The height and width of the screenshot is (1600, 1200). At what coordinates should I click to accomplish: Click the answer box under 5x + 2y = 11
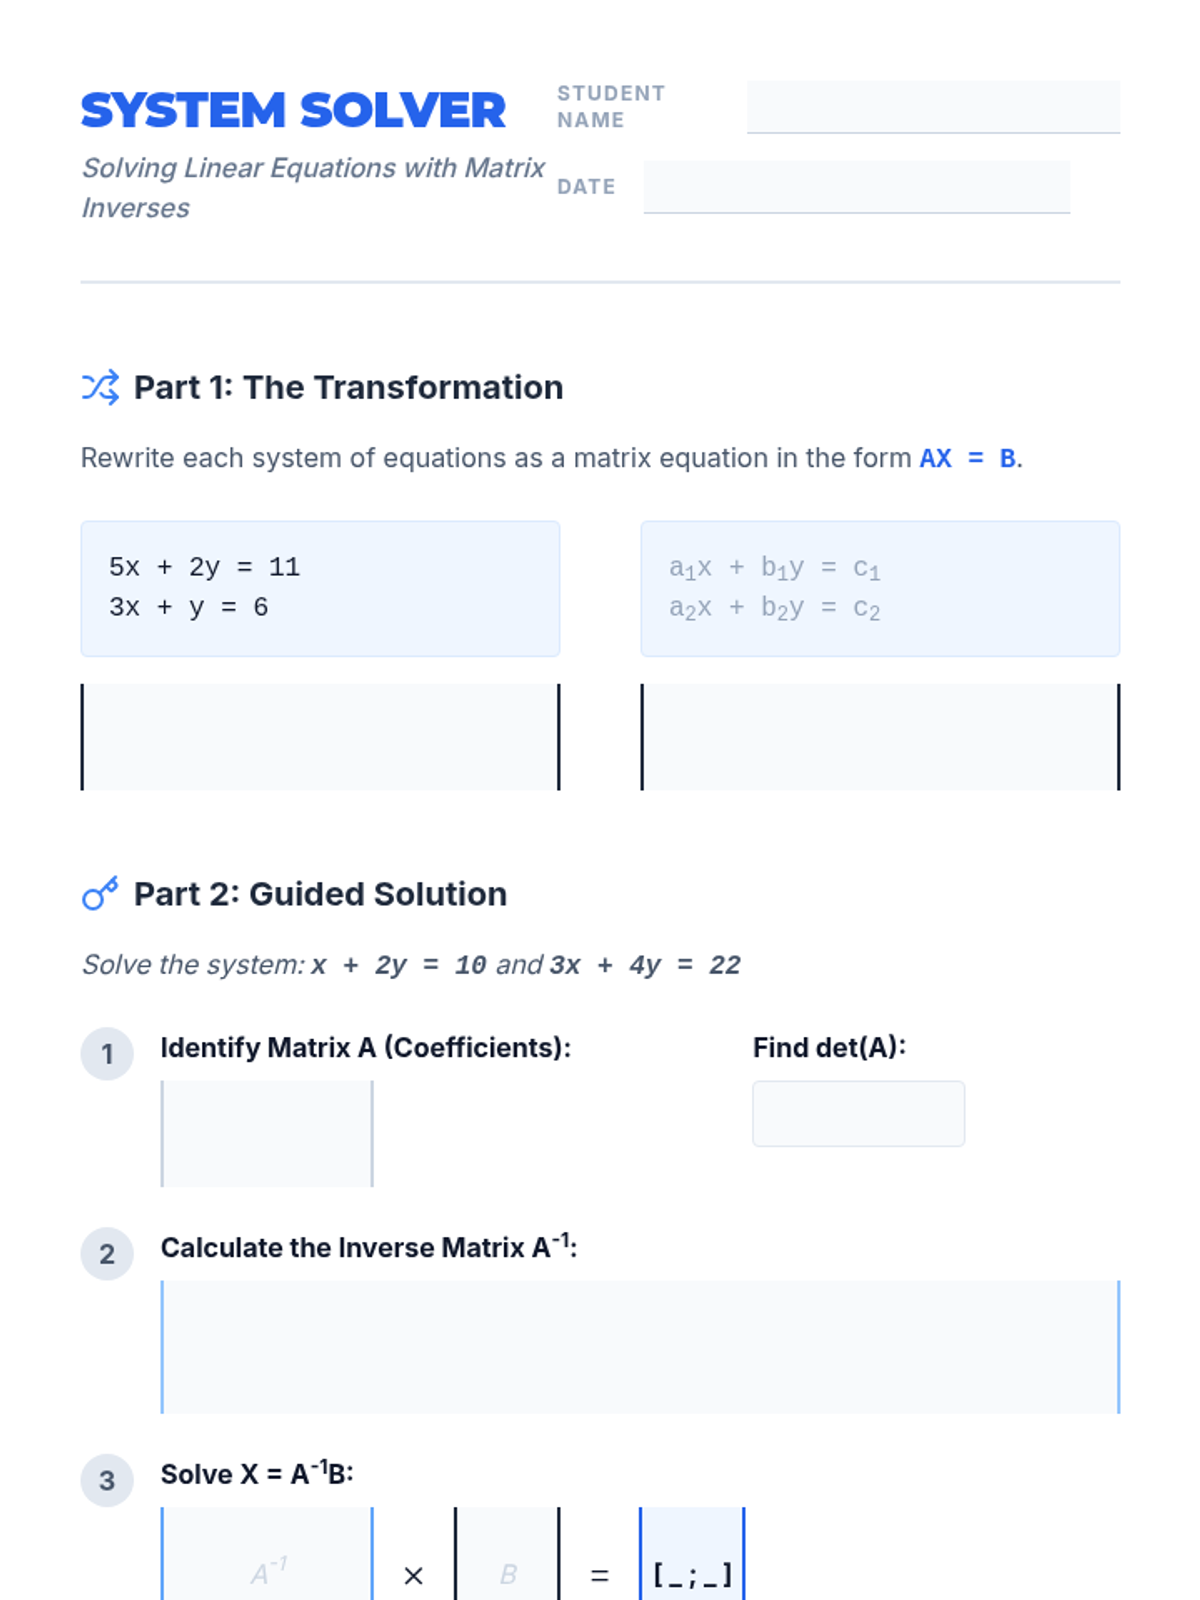320,737
